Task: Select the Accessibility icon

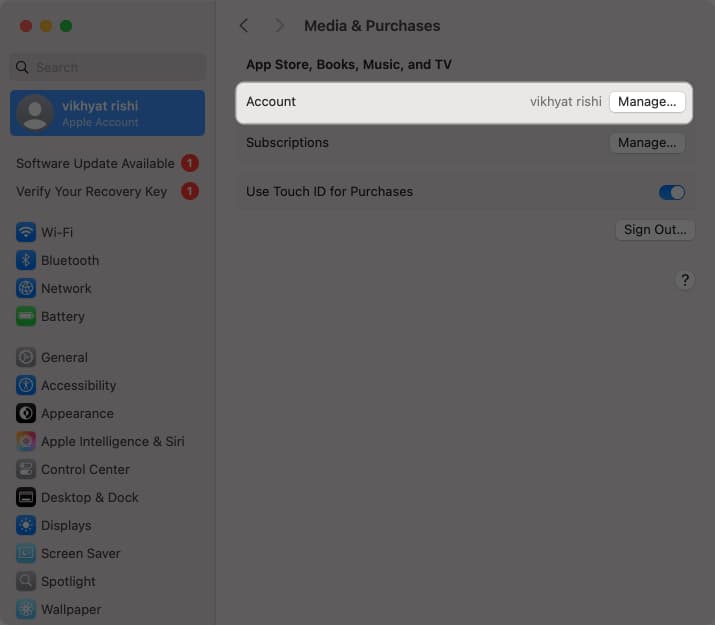Action: point(26,385)
